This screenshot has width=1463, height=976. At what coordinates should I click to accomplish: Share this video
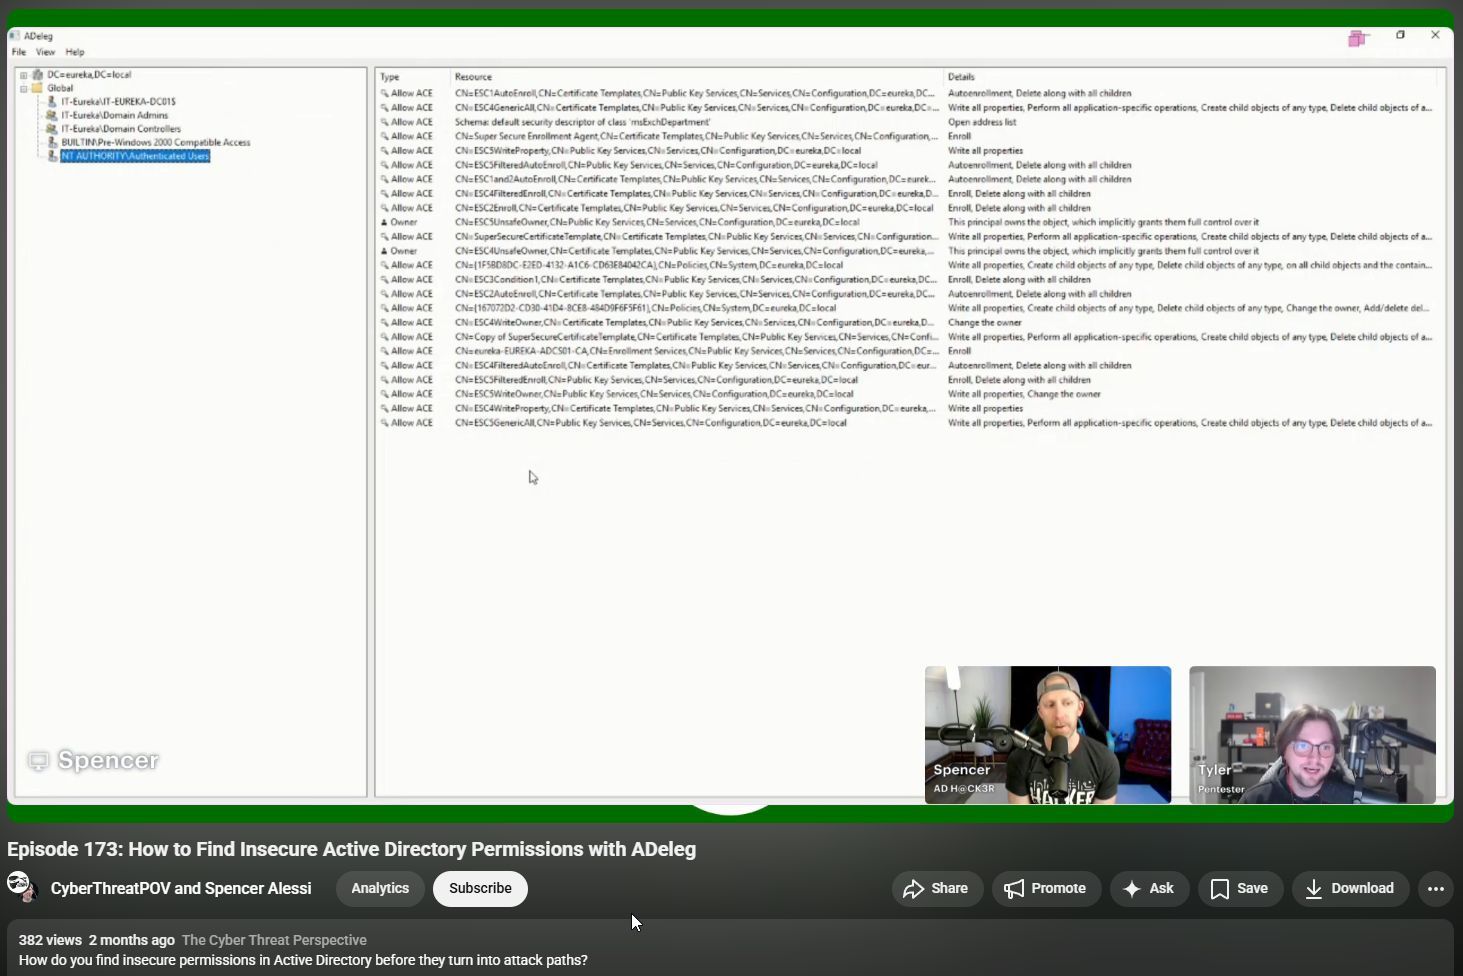[x=936, y=888]
